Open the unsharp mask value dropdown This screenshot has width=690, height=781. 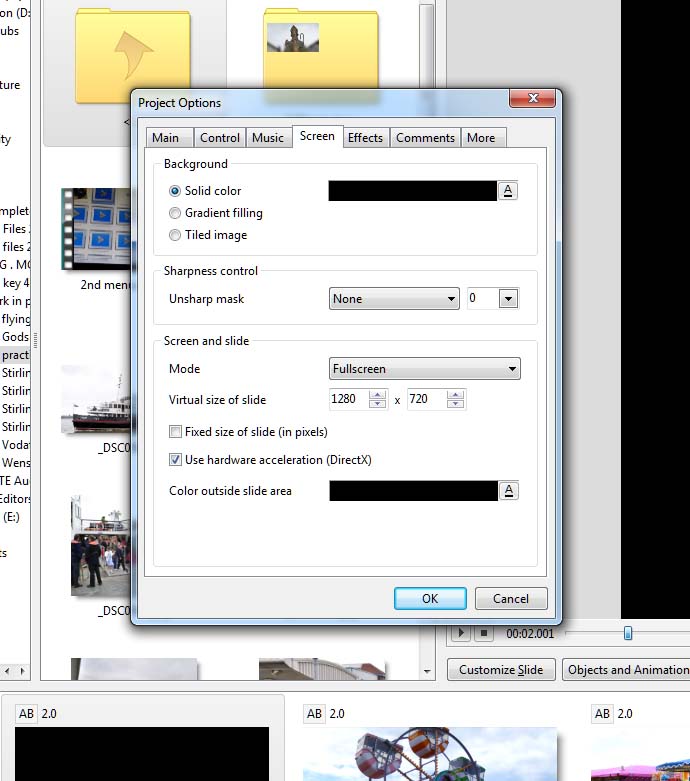click(x=507, y=299)
